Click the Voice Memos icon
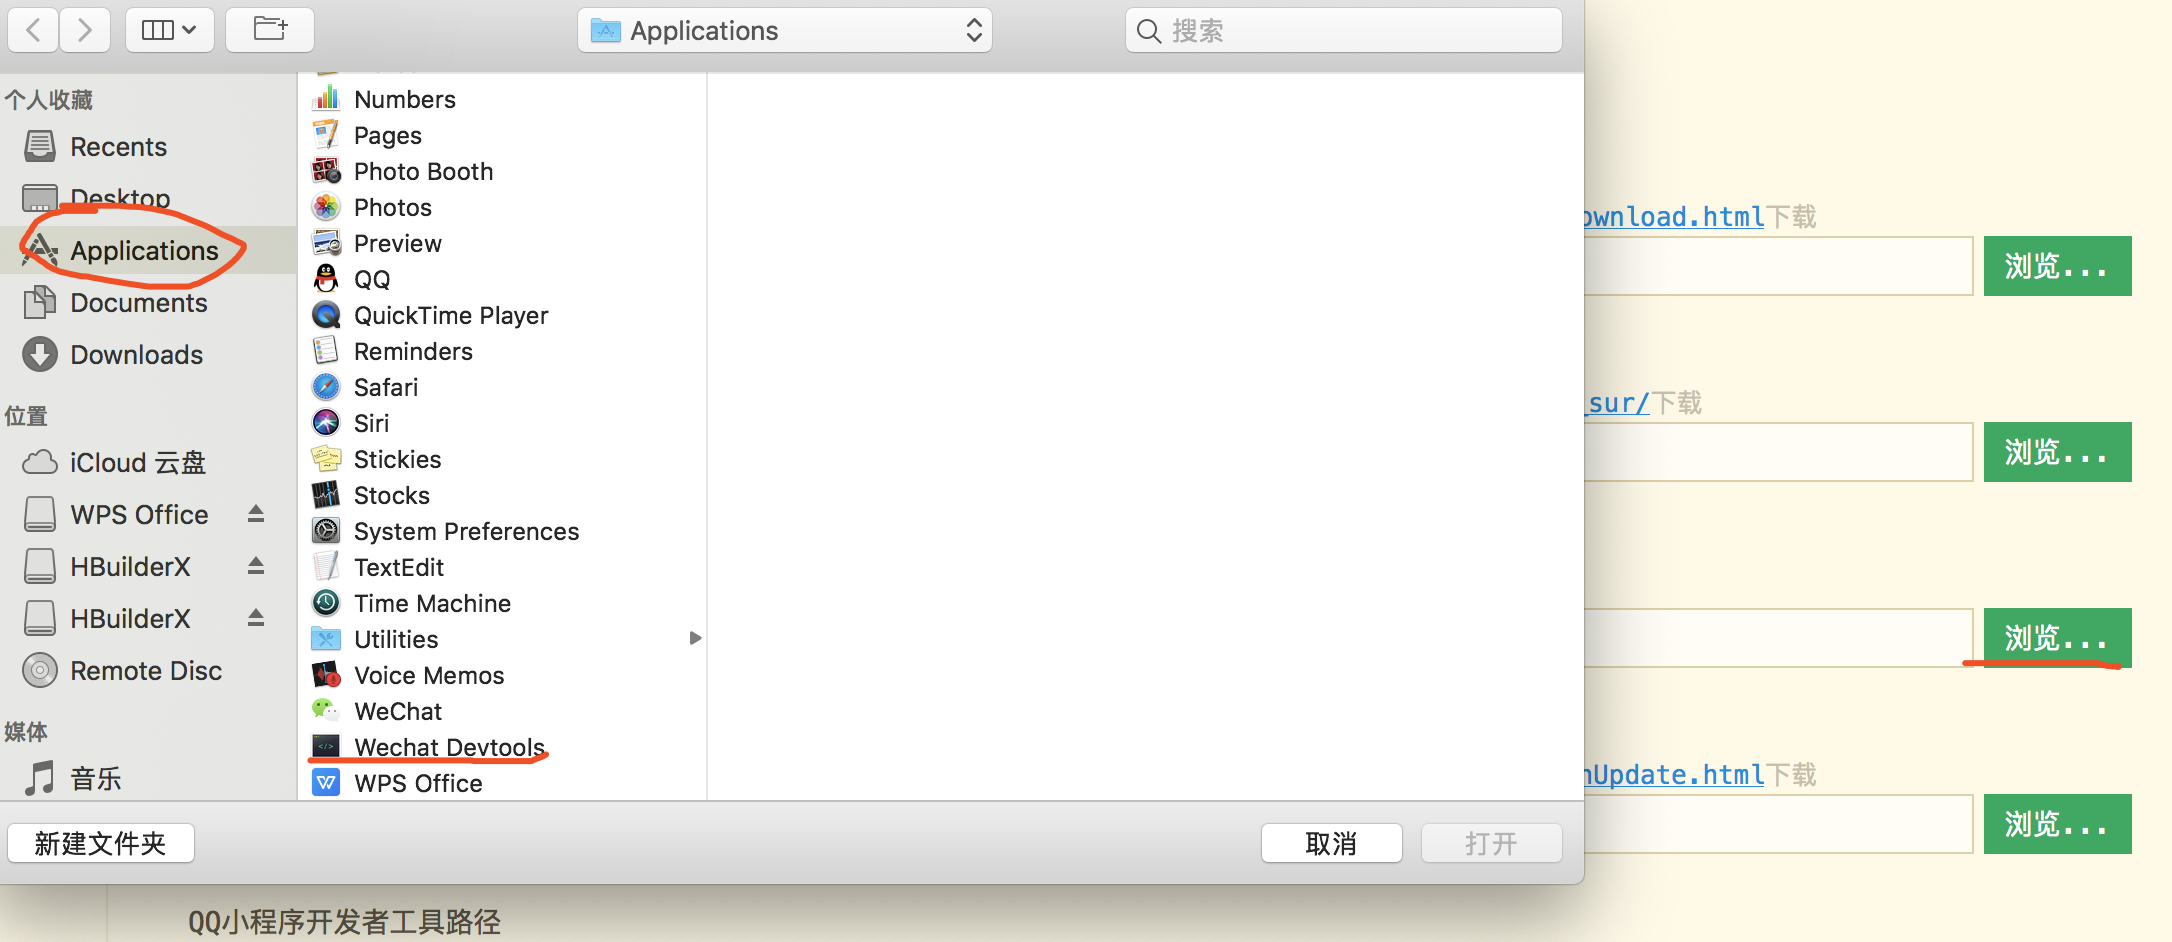Screen dimensions: 2172x942 (x=326, y=675)
